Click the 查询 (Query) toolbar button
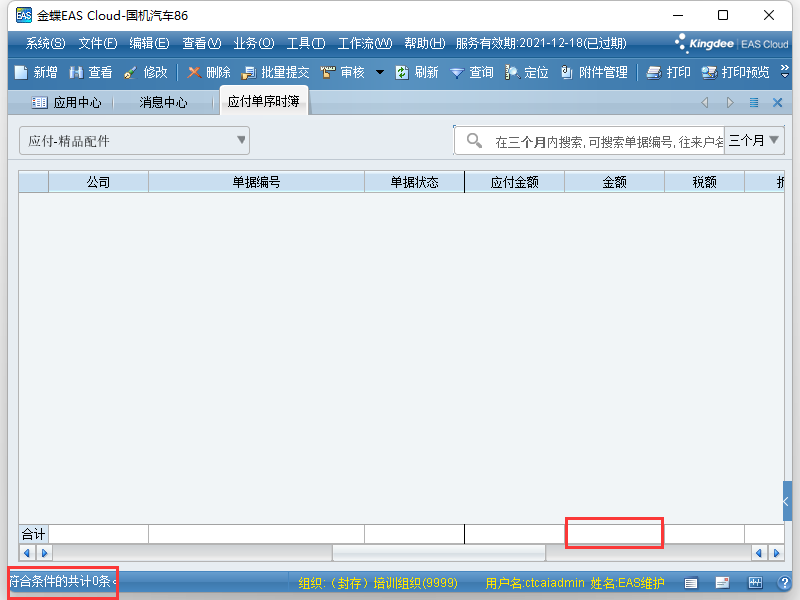800x600 pixels. (471, 73)
